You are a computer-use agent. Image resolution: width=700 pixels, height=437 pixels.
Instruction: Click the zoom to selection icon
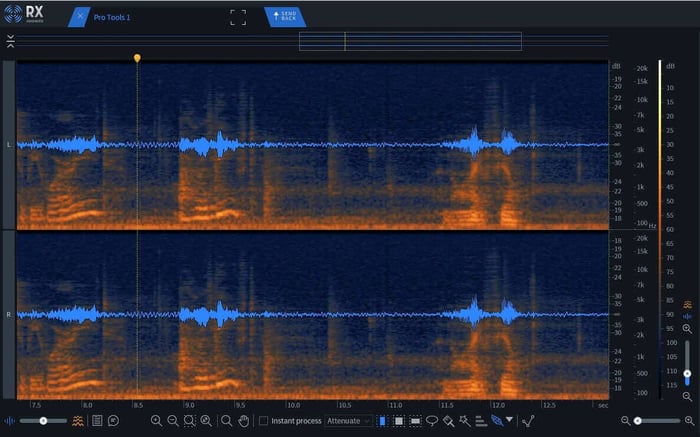point(189,420)
